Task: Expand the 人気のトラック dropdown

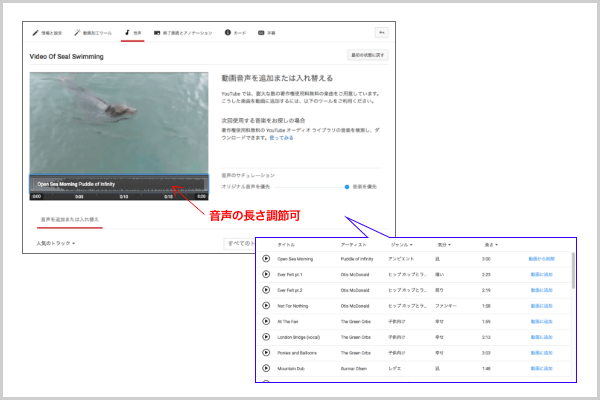Action: [x=55, y=243]
